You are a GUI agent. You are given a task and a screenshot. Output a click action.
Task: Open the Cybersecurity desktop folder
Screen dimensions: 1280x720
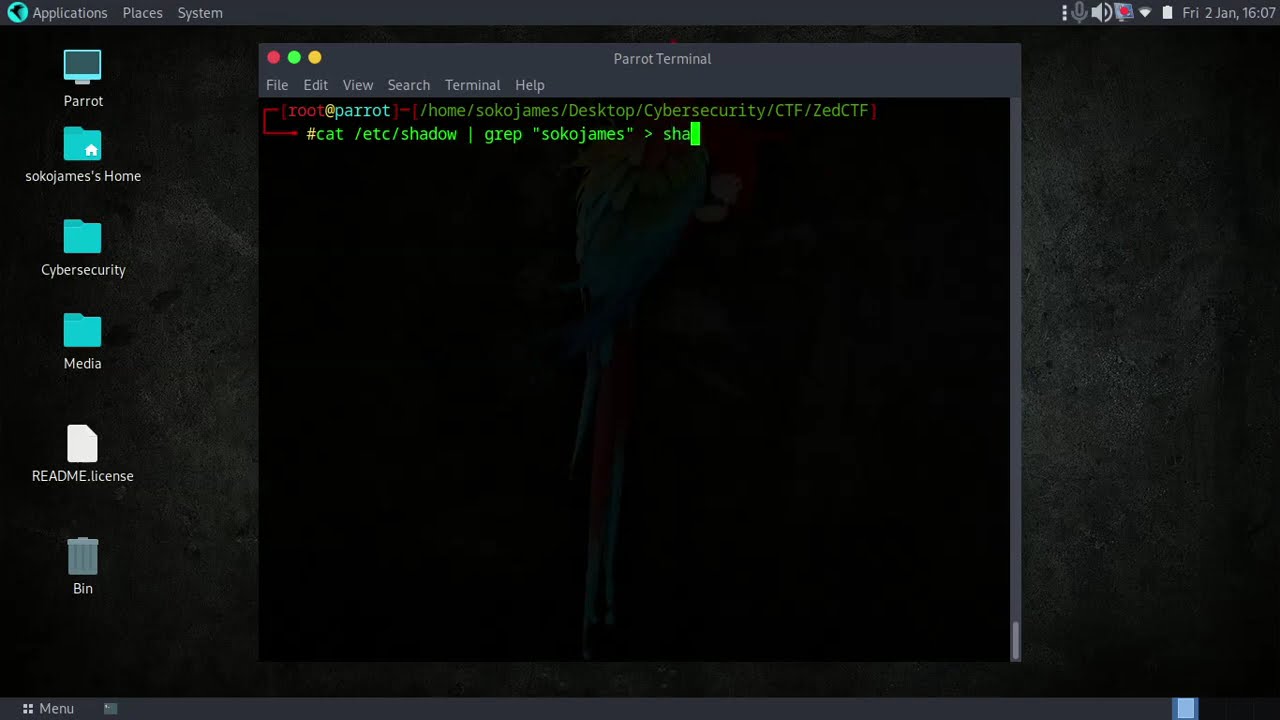(x=83, y=237)
